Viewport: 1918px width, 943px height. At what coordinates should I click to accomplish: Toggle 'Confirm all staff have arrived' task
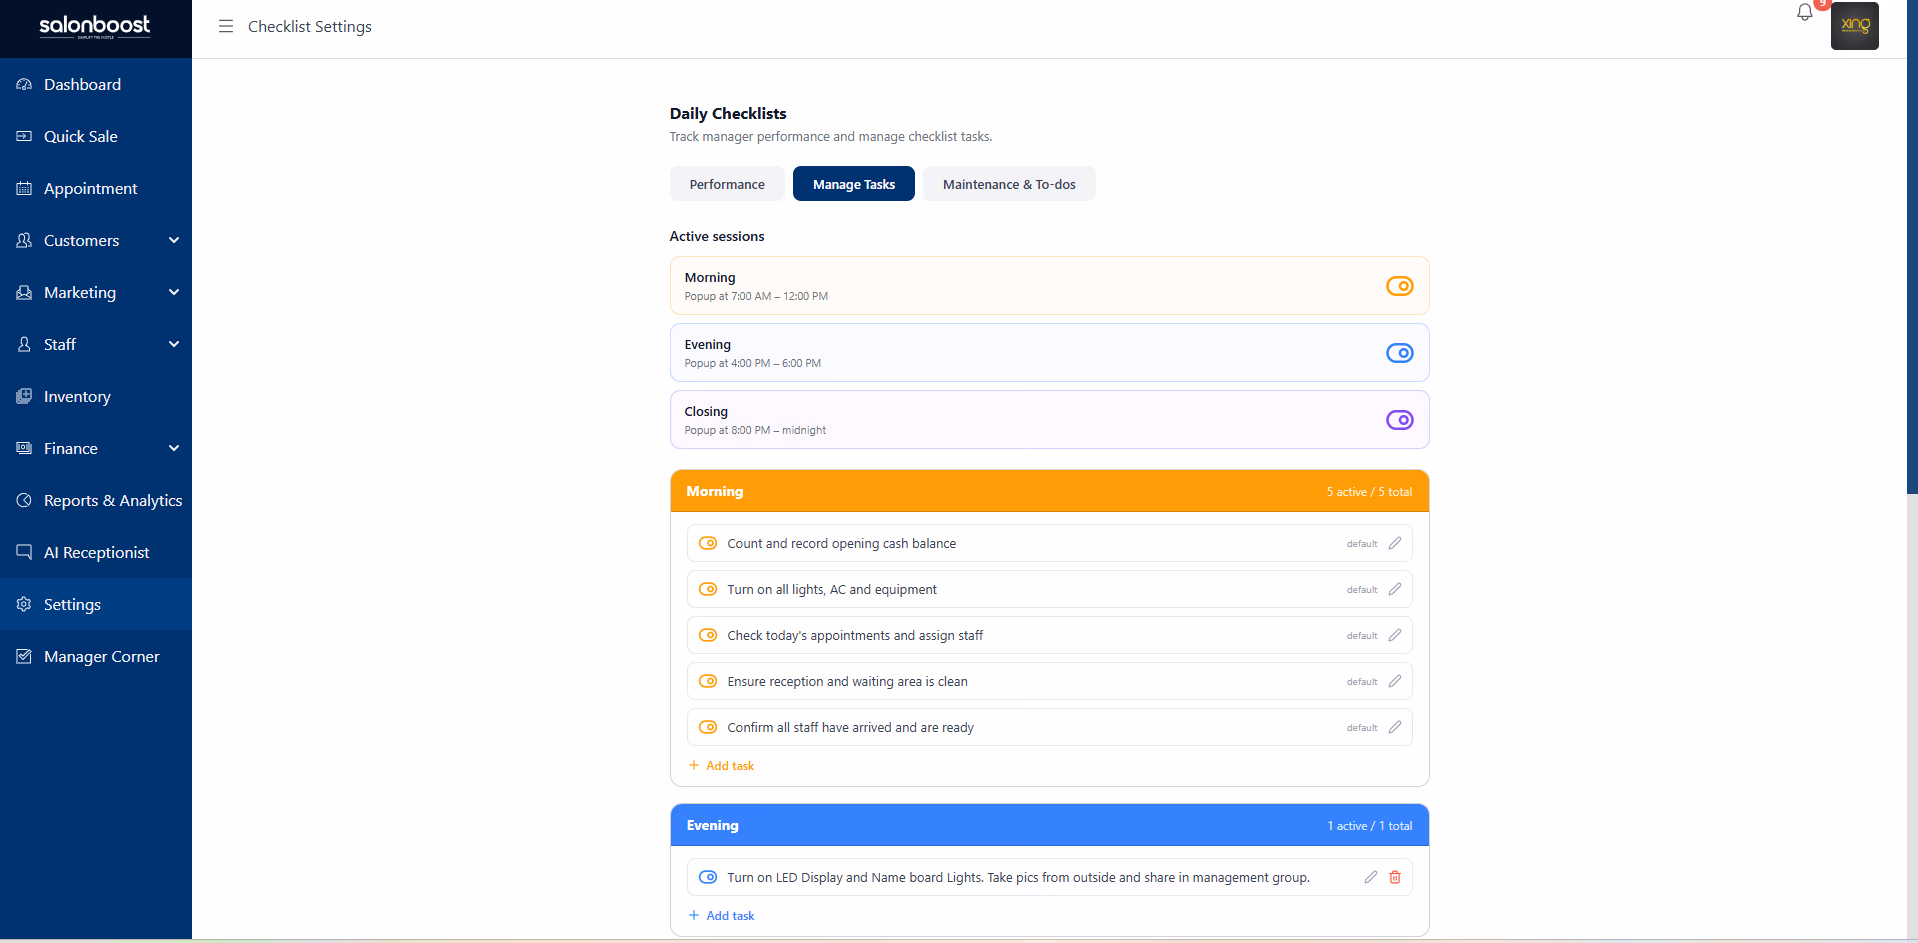[708, 727]
